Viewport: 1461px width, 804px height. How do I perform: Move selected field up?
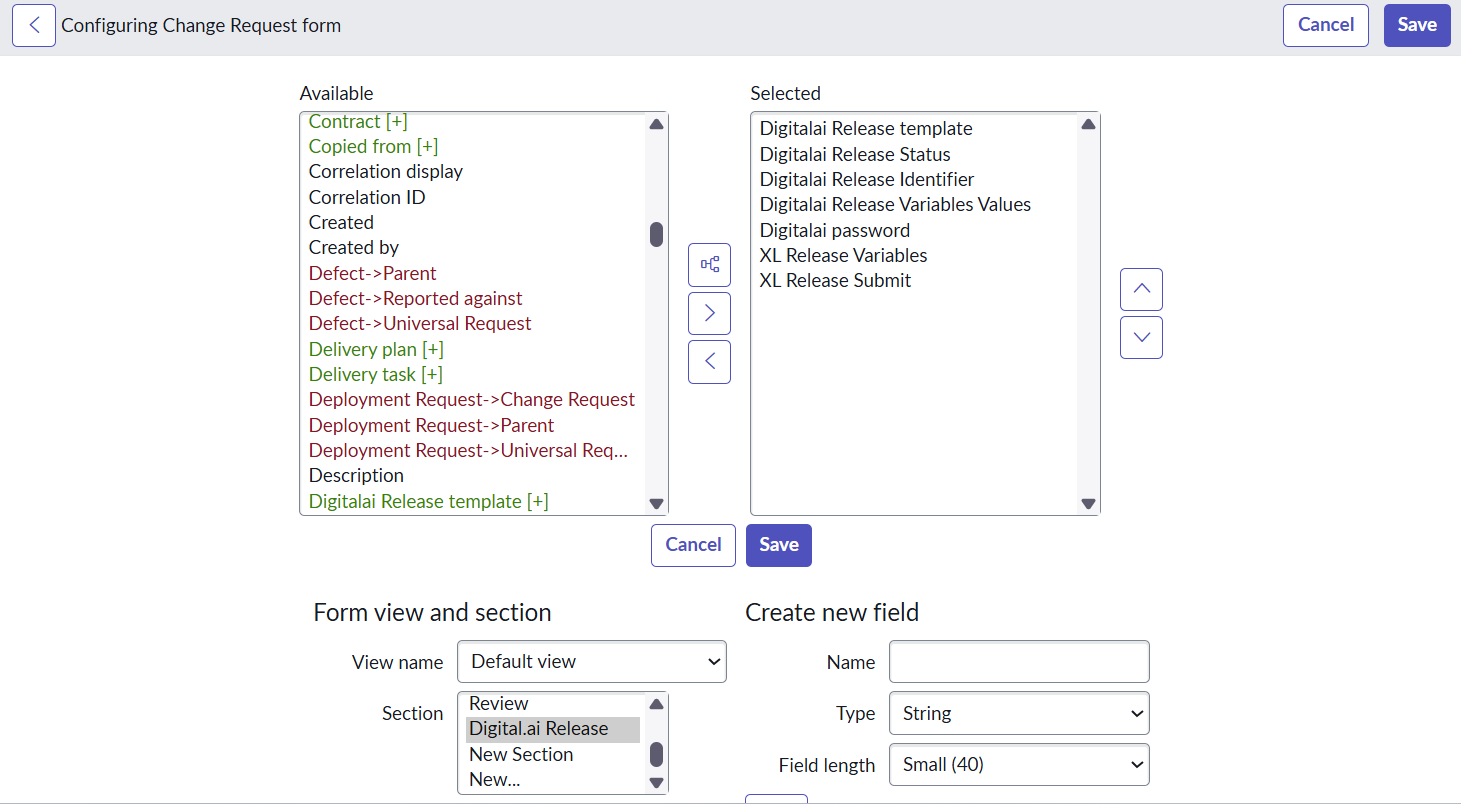click(x=1142, y=289)
